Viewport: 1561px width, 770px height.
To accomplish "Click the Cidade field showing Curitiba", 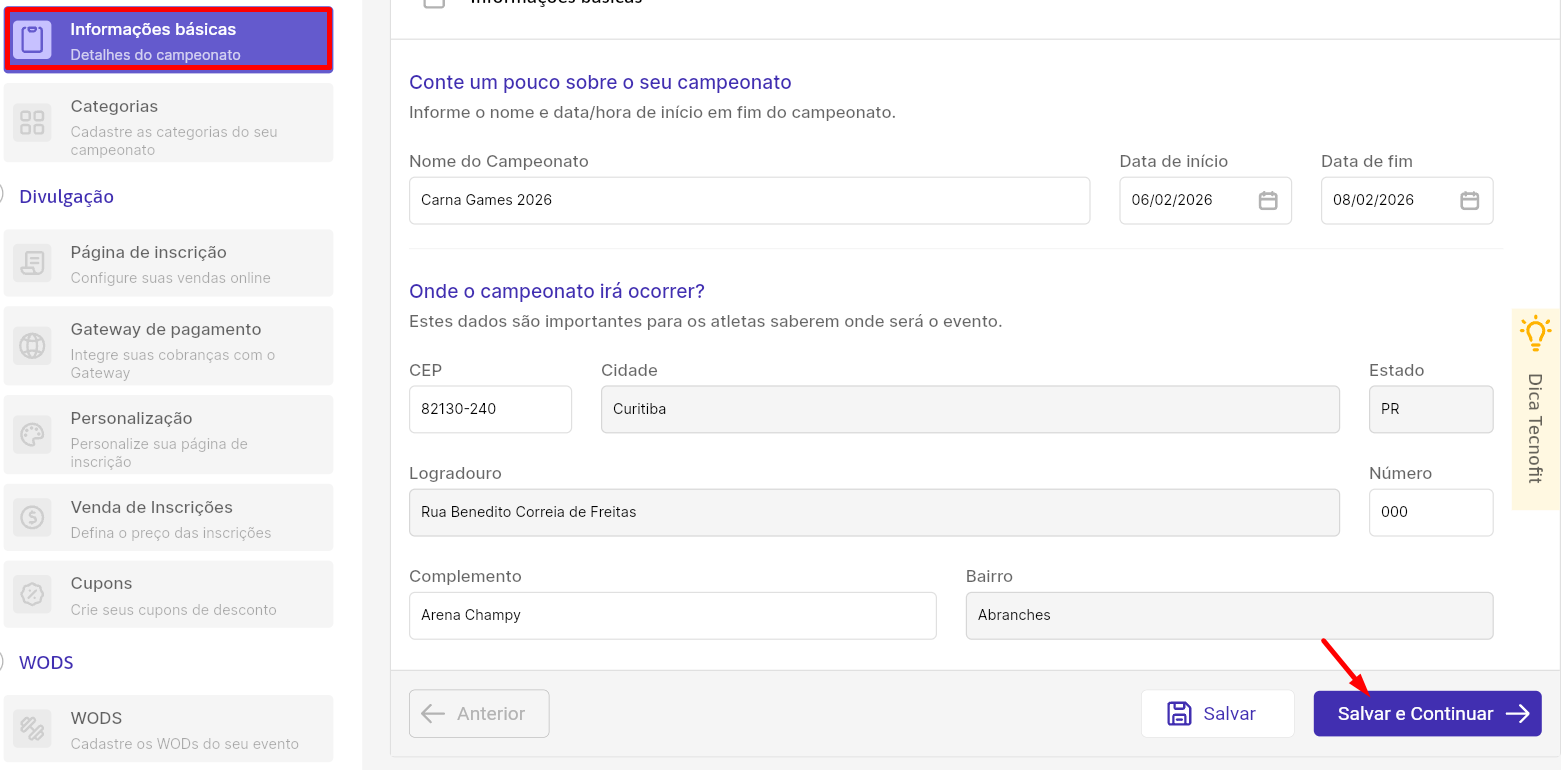I will (x=970, y=409).
